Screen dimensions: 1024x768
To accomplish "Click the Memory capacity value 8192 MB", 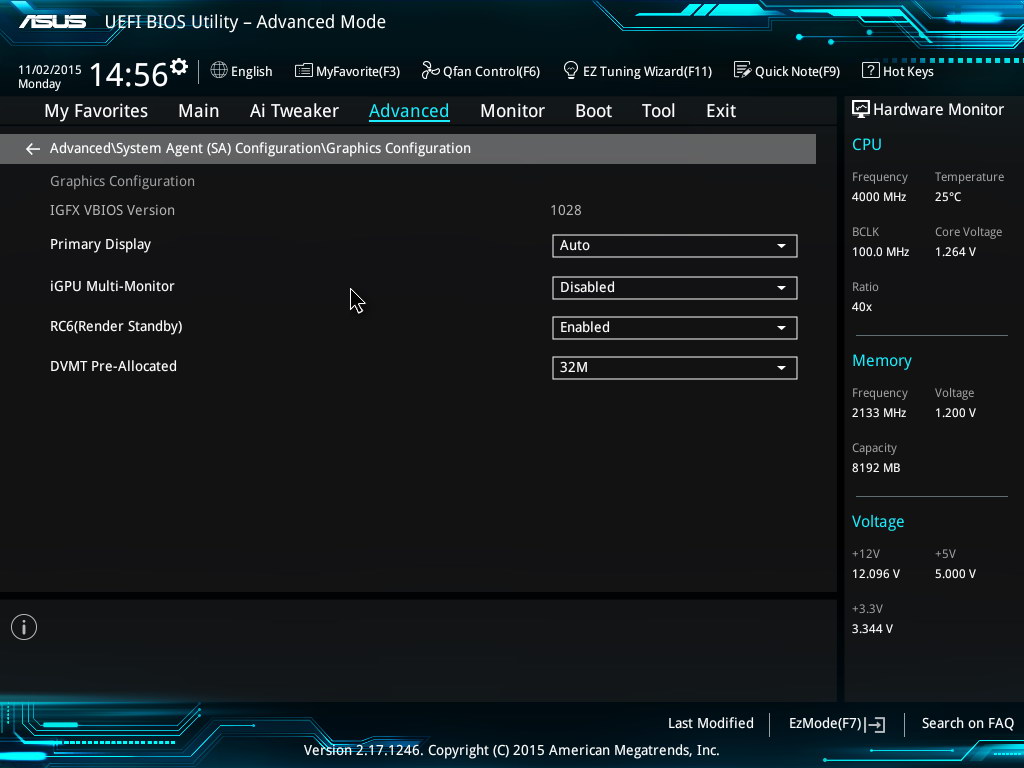I will (x=876, y=468).
